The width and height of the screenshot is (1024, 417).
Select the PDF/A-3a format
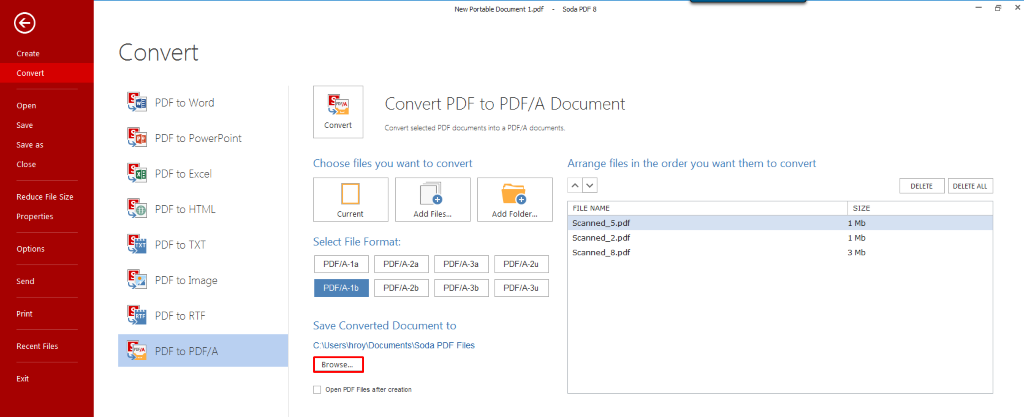461,264
